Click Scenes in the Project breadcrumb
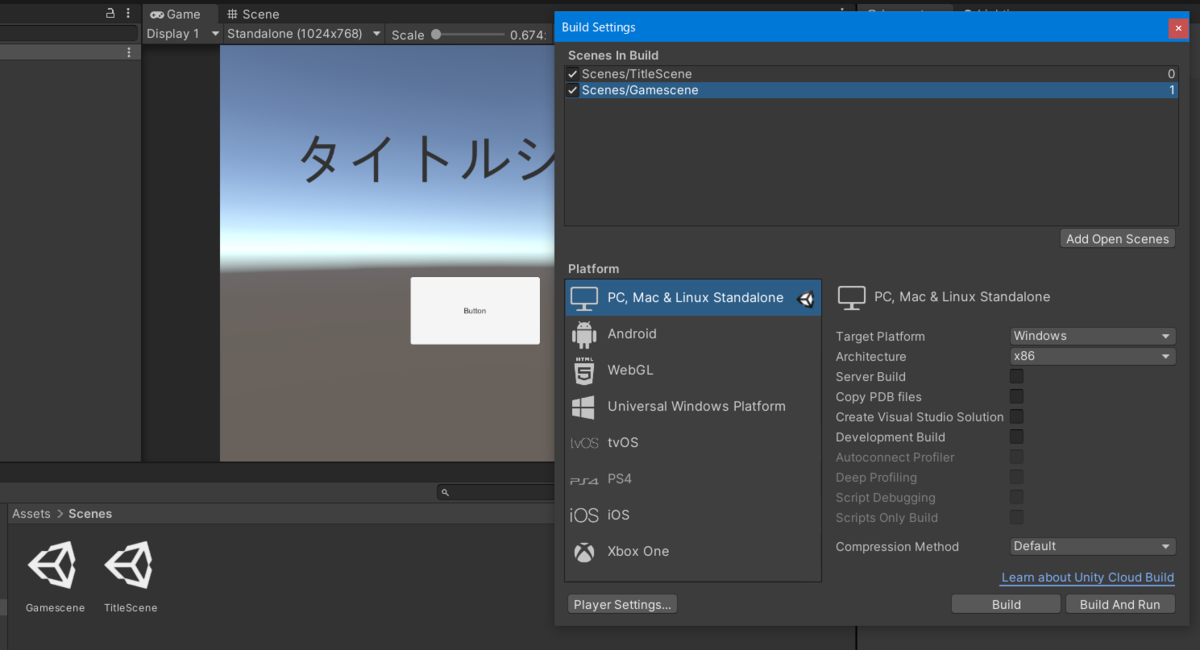 pos(90,513)
